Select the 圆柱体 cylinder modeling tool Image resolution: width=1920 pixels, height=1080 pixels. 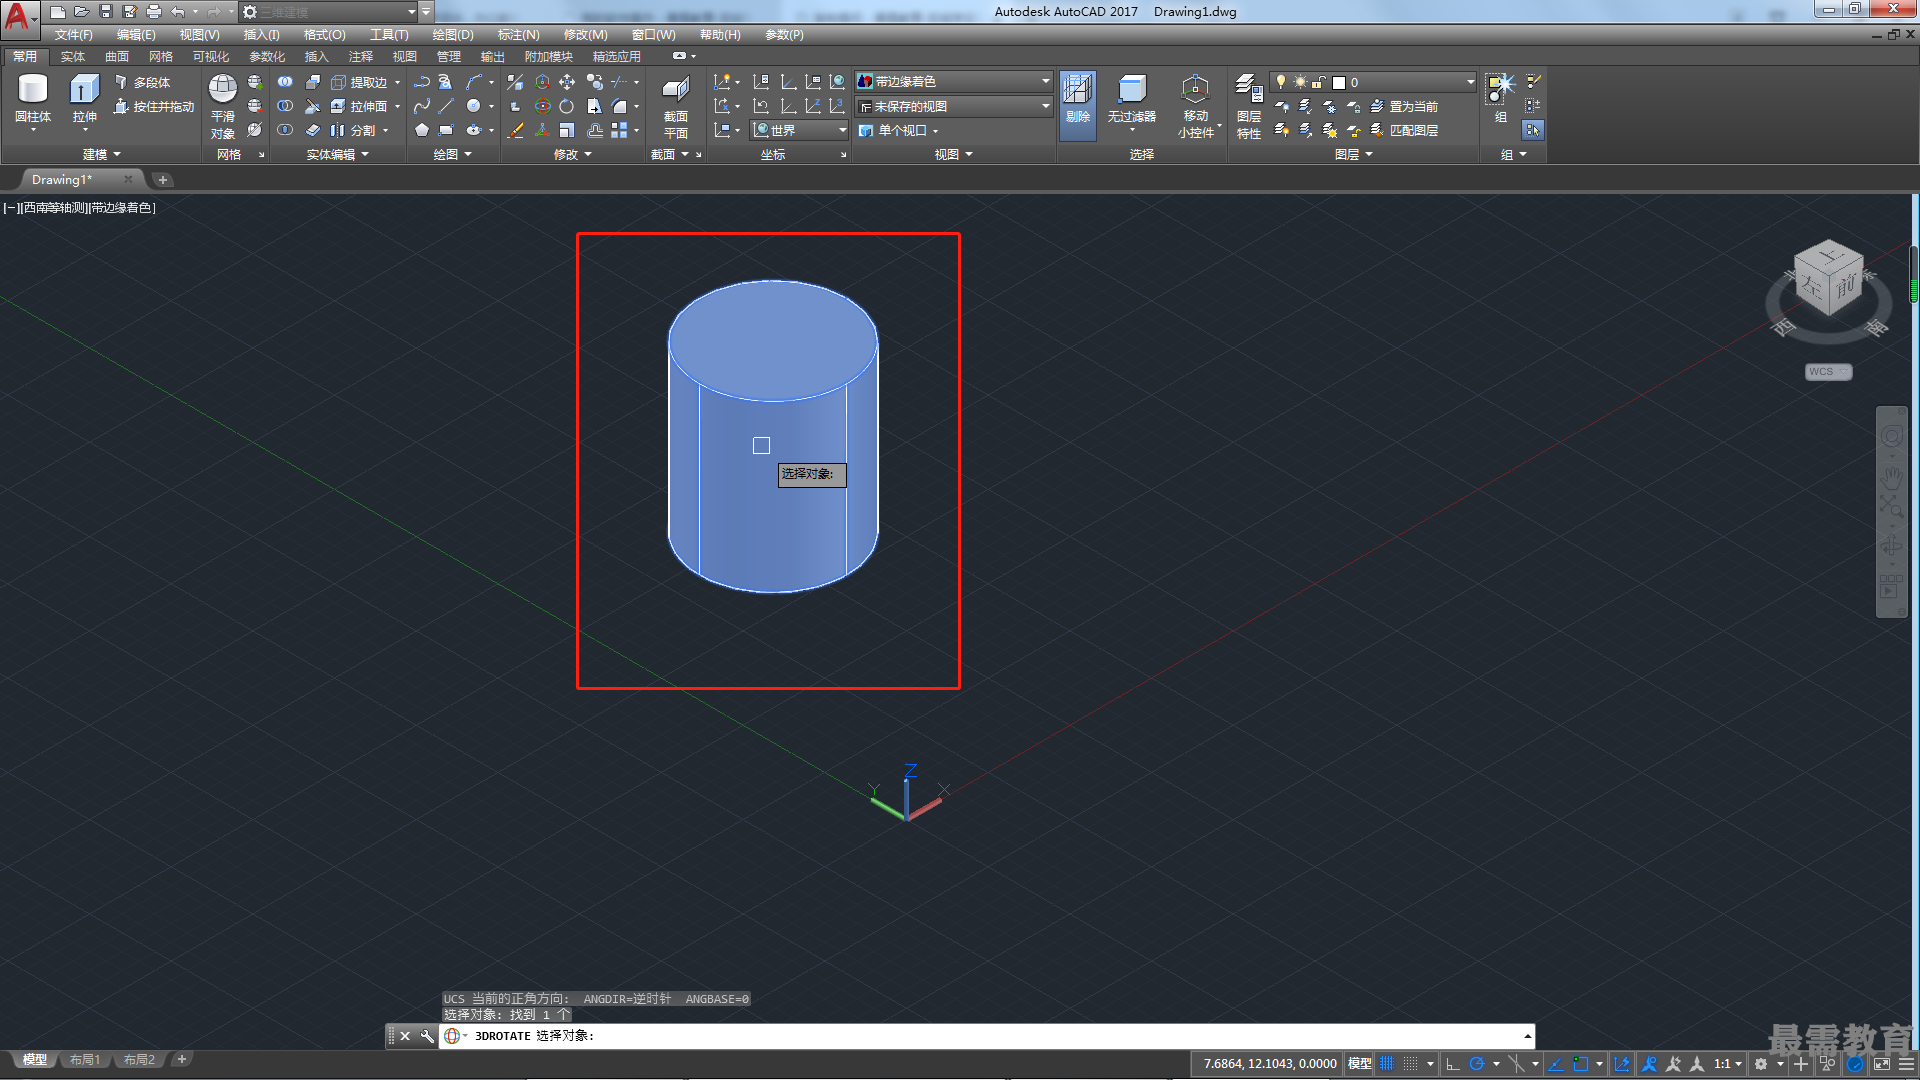pyautogui.click(x=33, y=98)
